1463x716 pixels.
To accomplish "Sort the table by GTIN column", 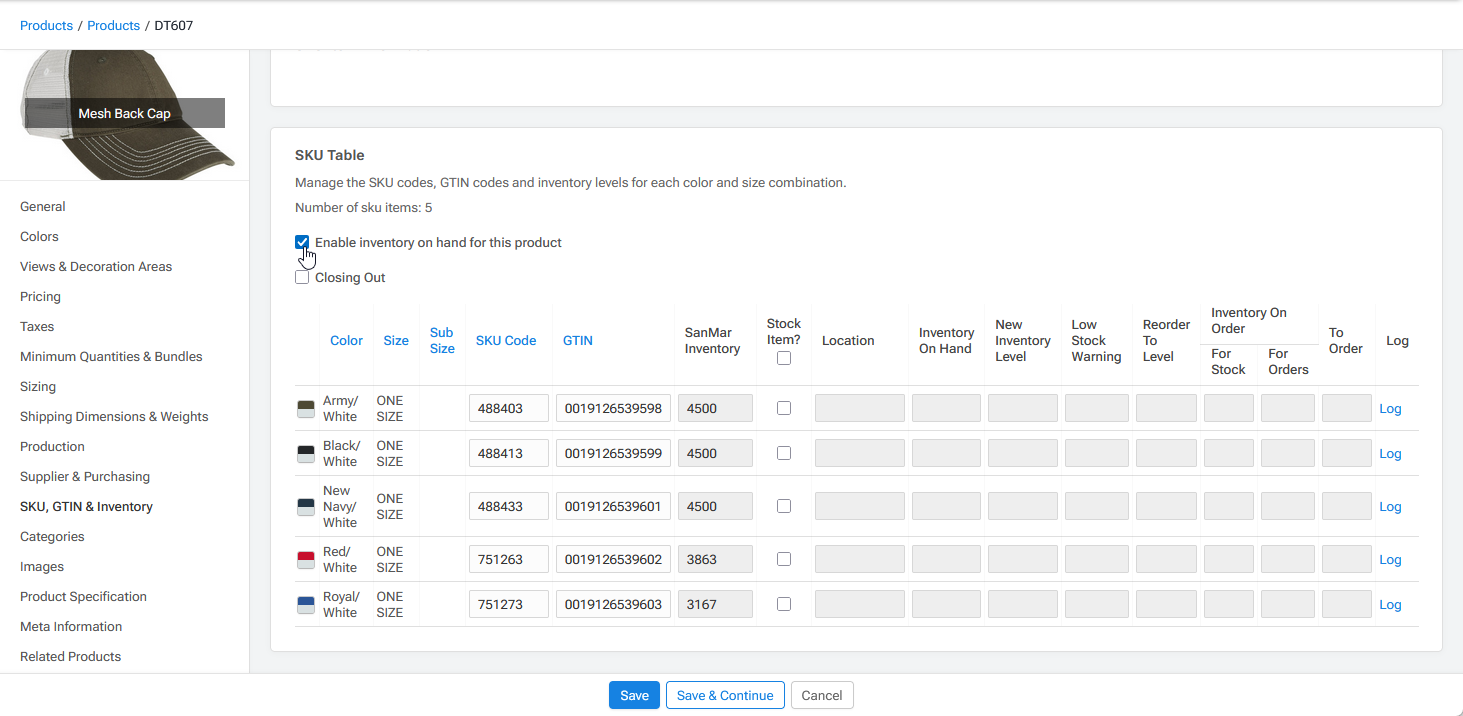I will point(577,340).
